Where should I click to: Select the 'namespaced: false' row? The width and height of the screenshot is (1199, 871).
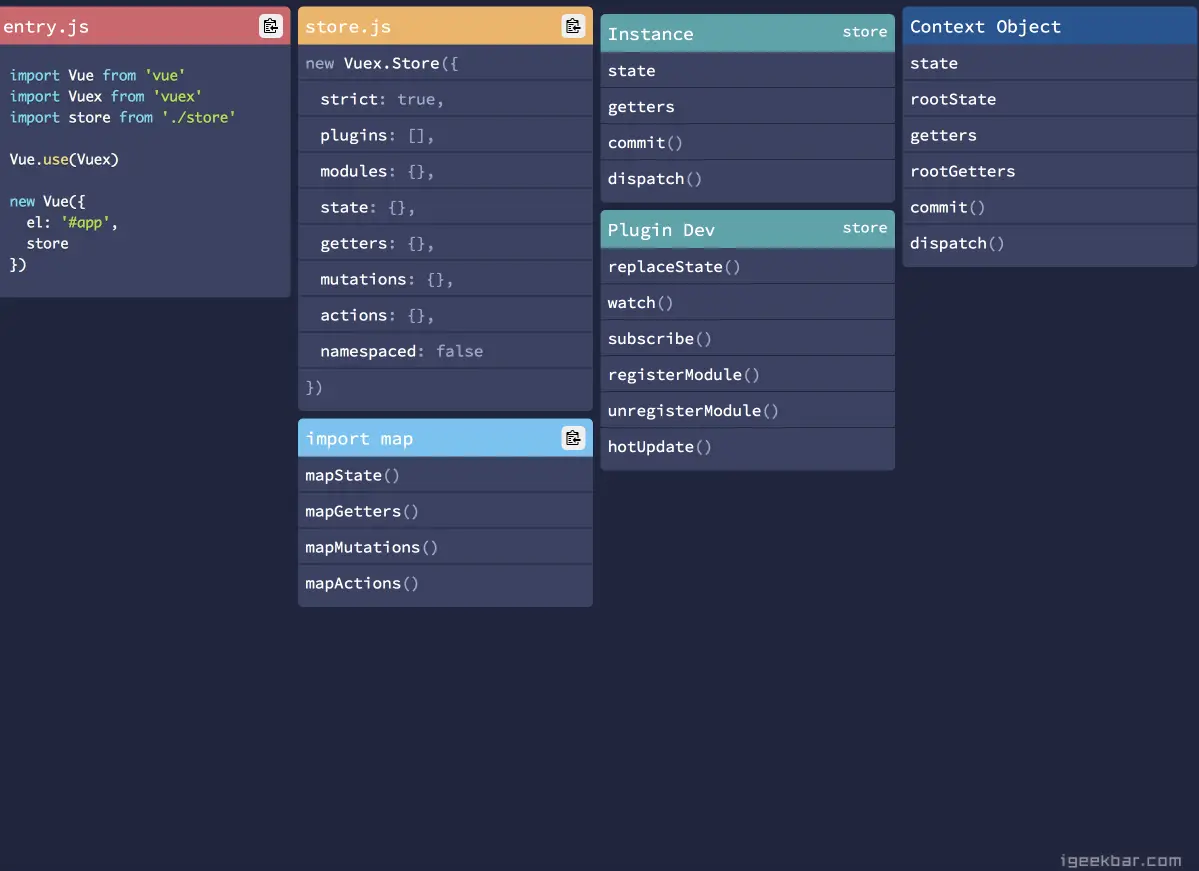[x=445, y=350]
